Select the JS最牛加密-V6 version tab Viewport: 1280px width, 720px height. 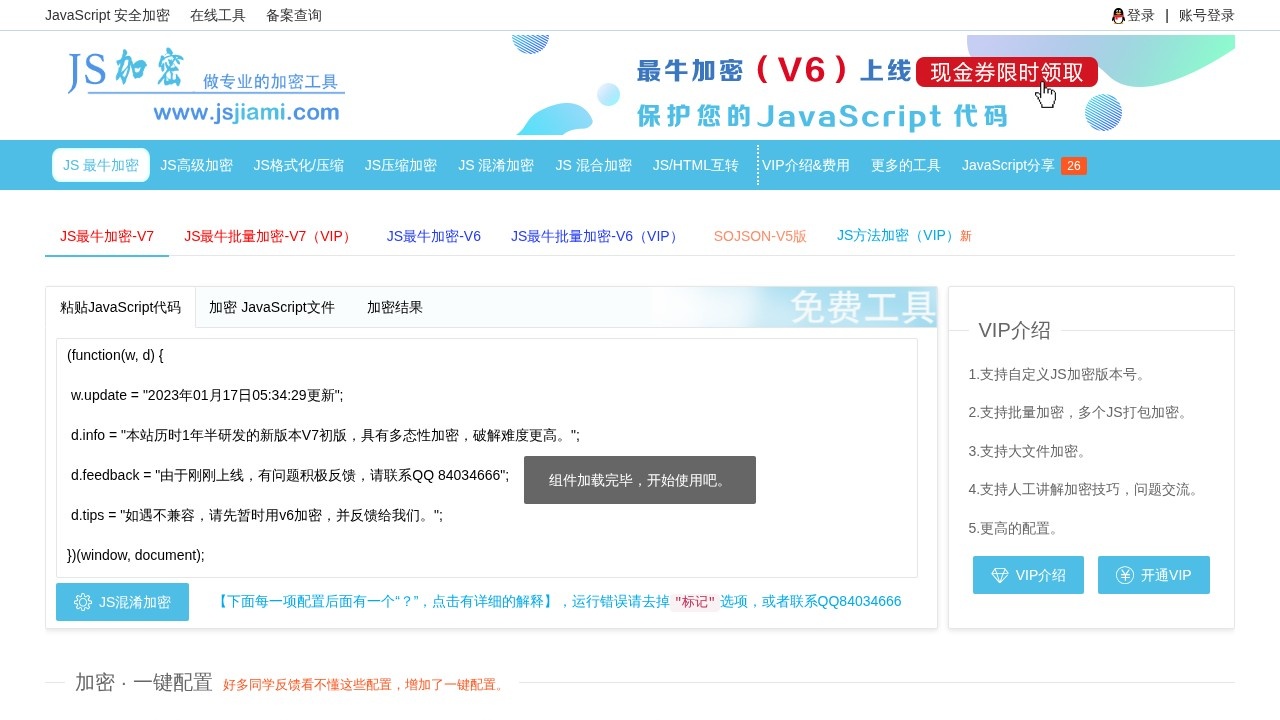point(433,236)
